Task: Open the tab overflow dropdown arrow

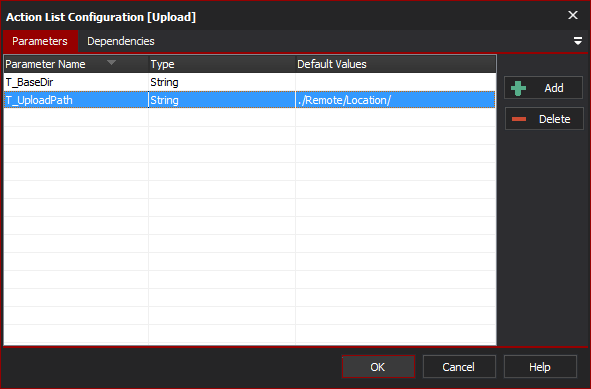Action: click(577, 41)
